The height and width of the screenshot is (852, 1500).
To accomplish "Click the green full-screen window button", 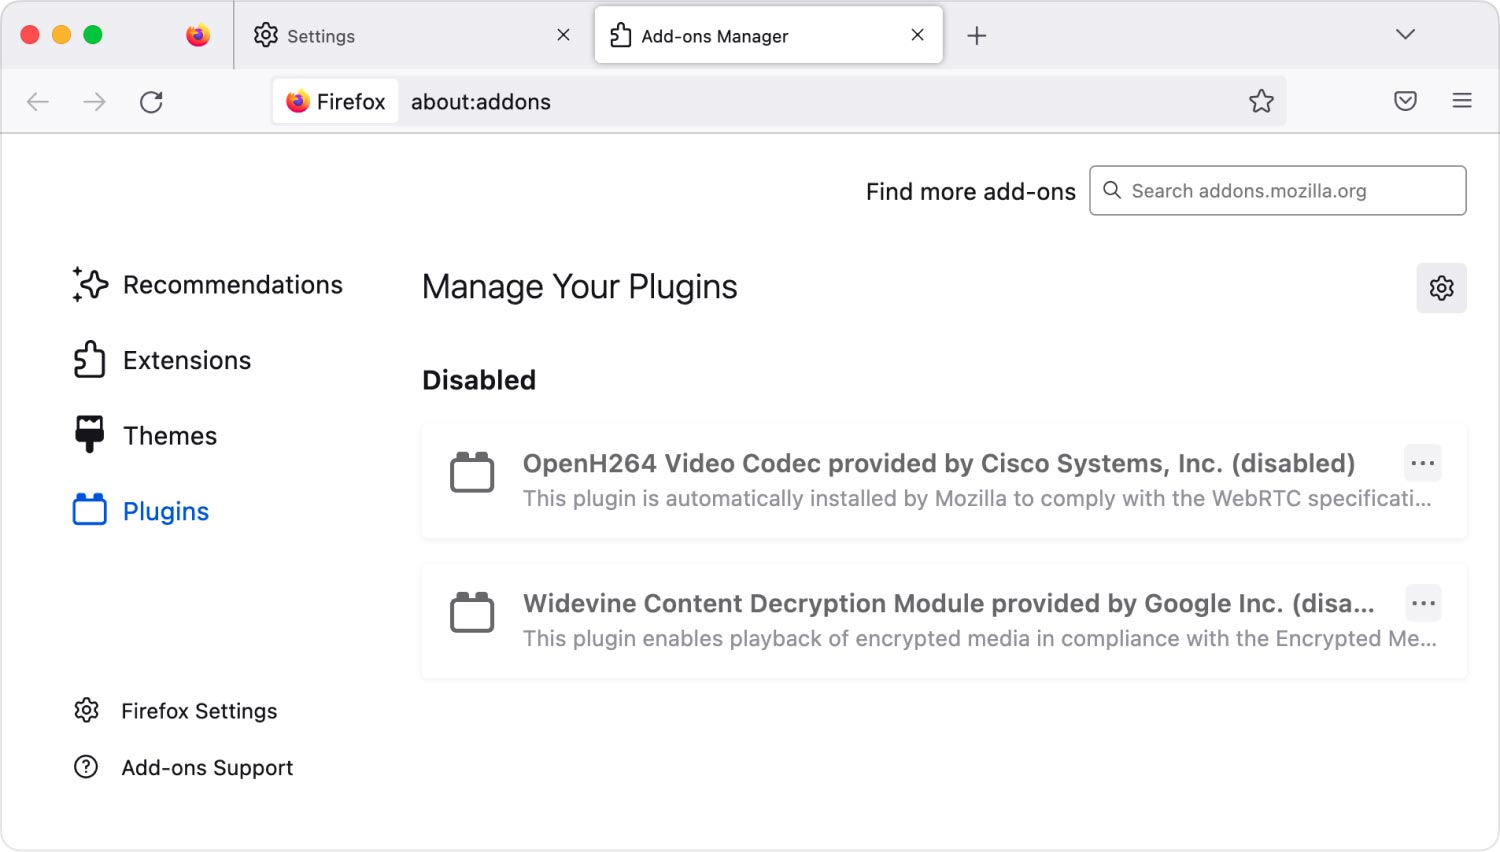I will click(x=93, y=35).
